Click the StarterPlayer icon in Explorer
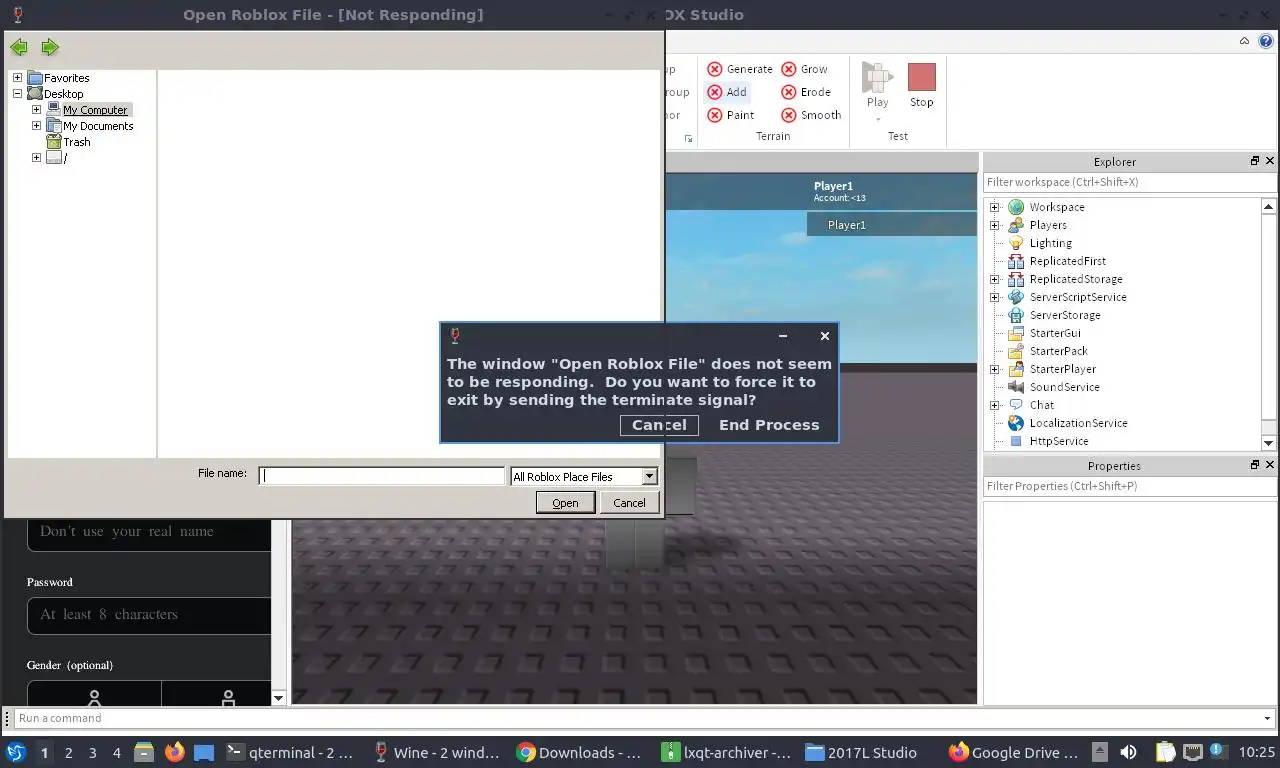 1016,369
